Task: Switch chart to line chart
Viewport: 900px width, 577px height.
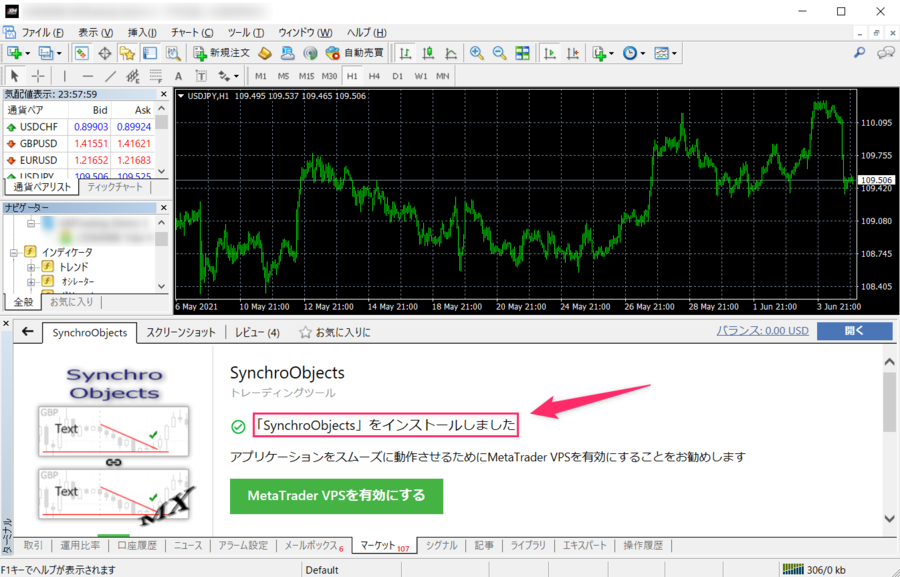Action: [451, 53]
